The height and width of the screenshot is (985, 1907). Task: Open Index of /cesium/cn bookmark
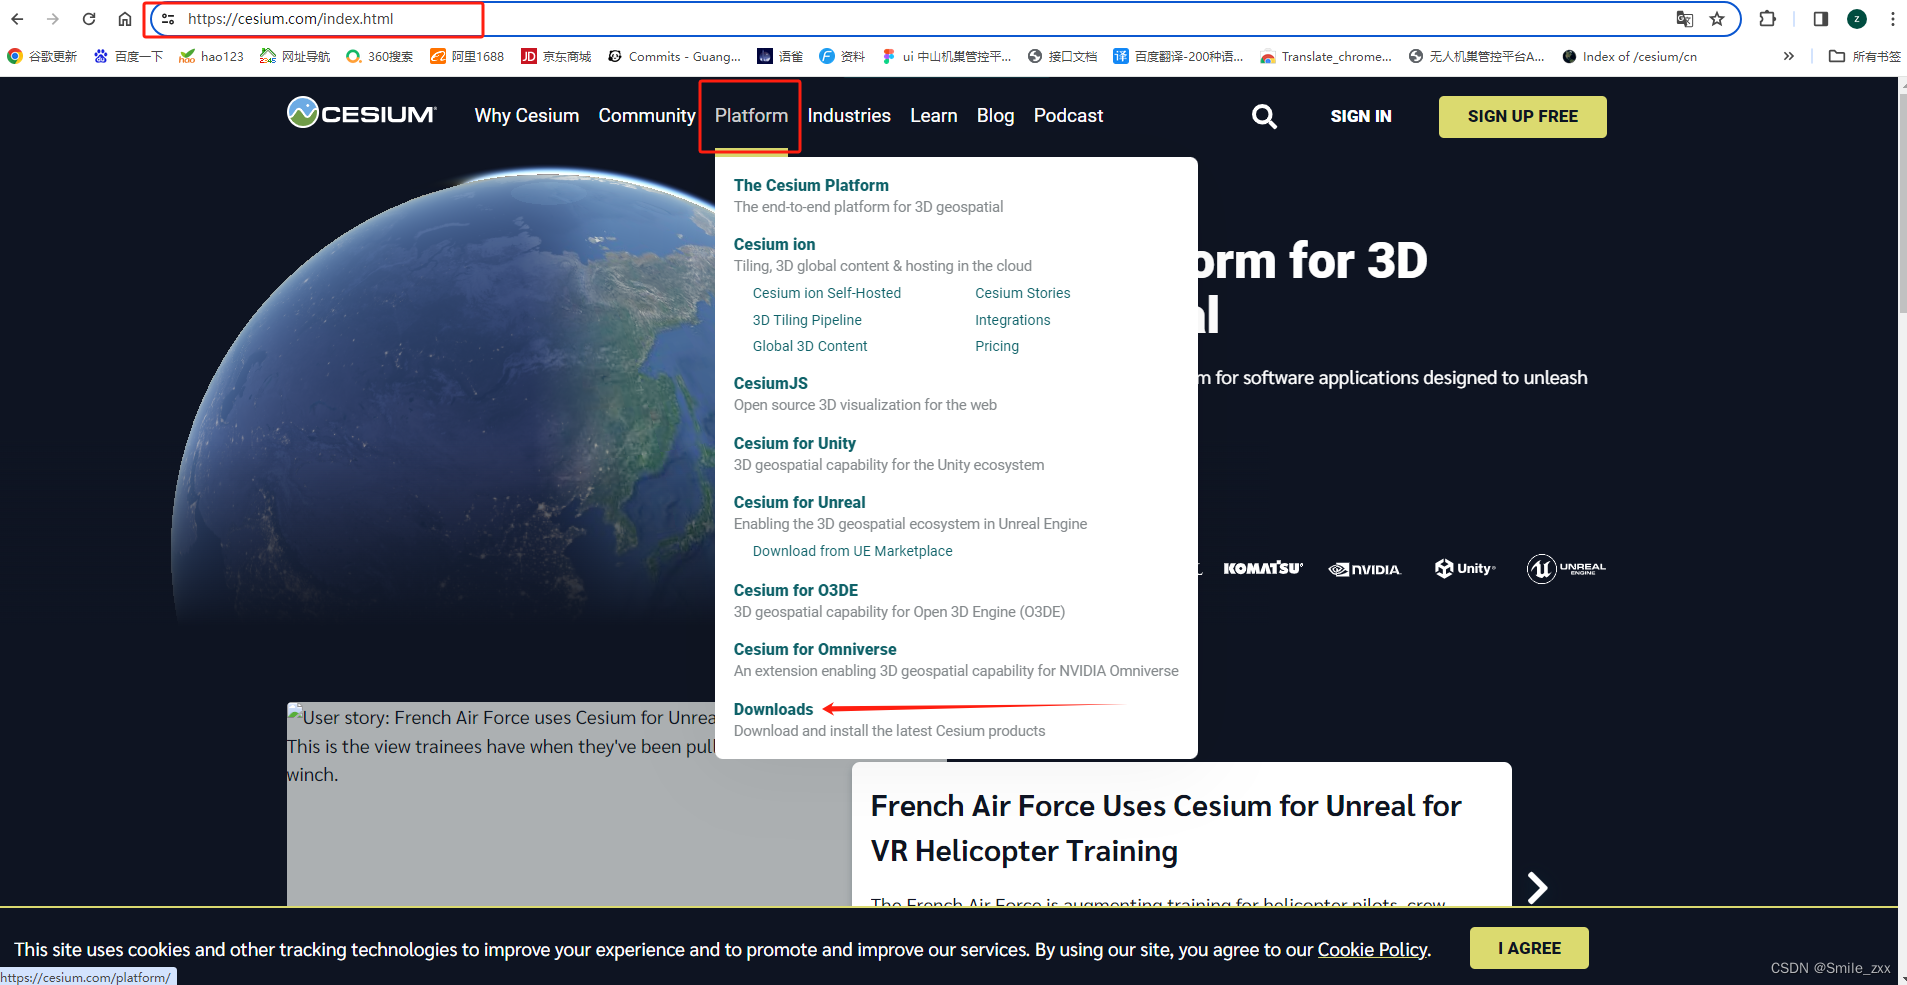1630,56
